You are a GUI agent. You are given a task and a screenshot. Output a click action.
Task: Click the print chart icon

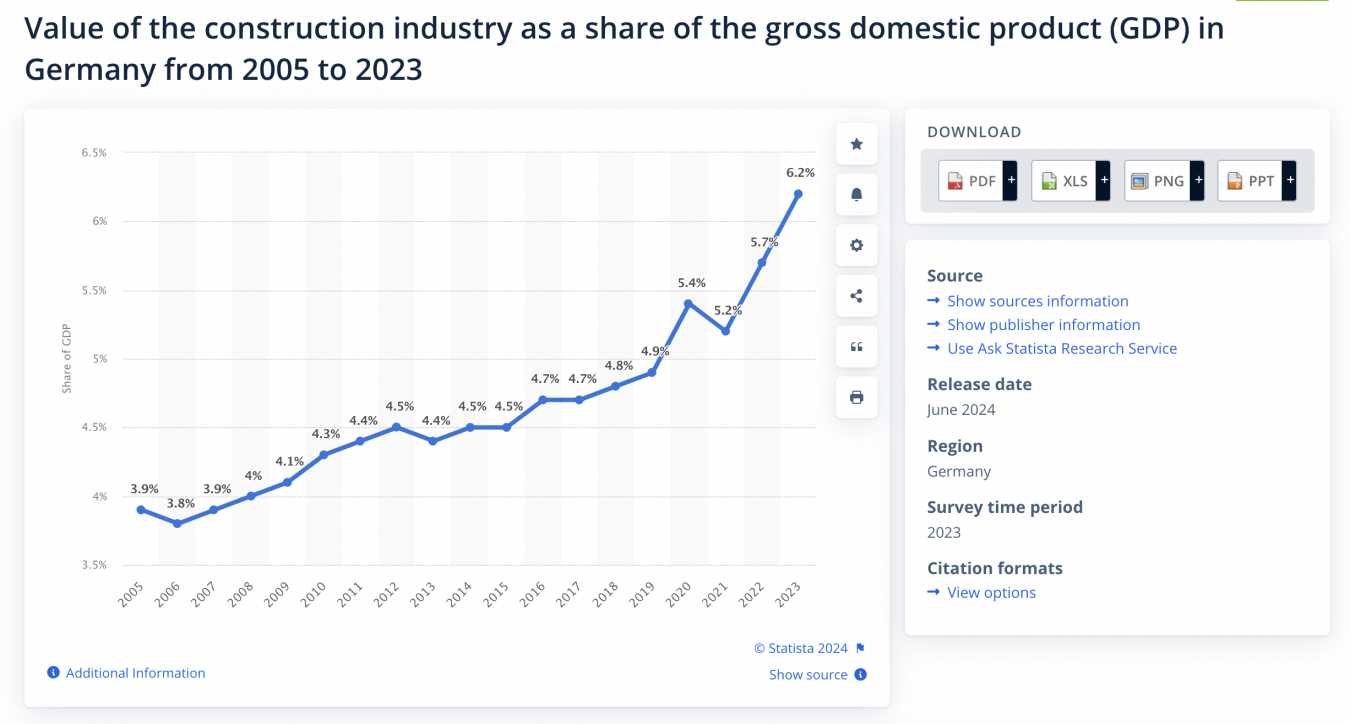click(856, 397)
